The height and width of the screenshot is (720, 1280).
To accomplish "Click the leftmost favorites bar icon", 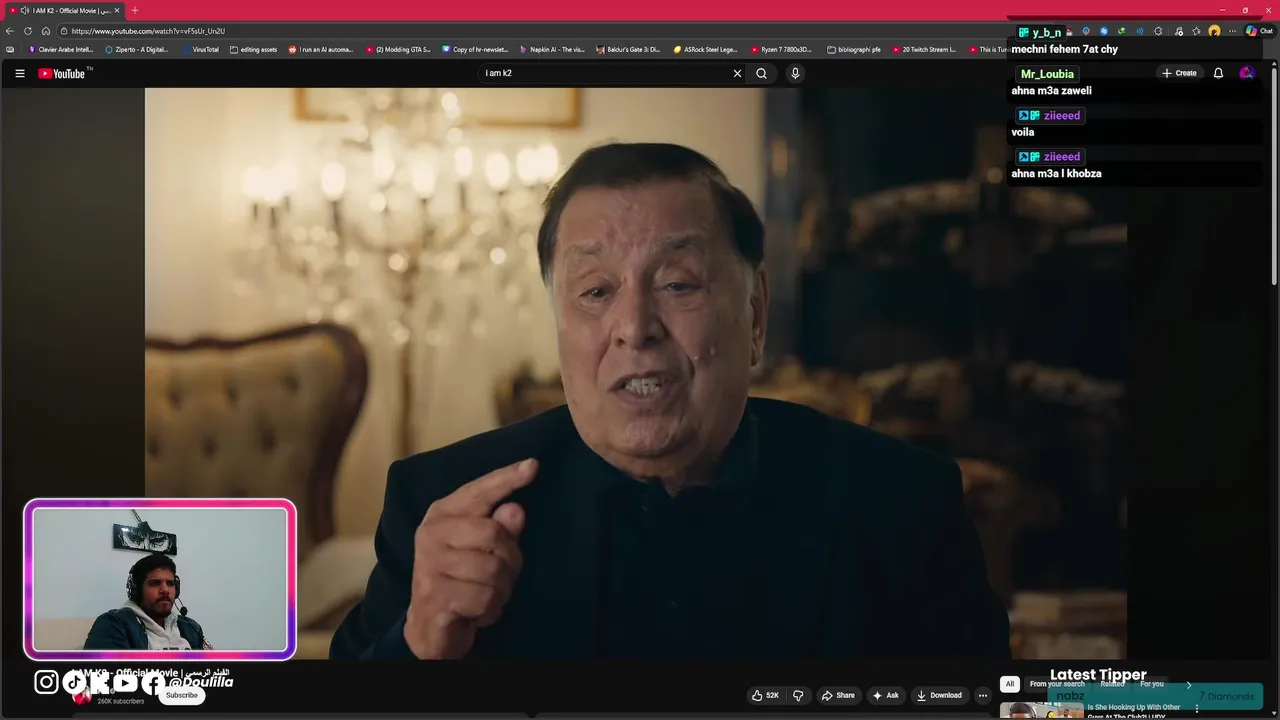I will pos(10,49).
